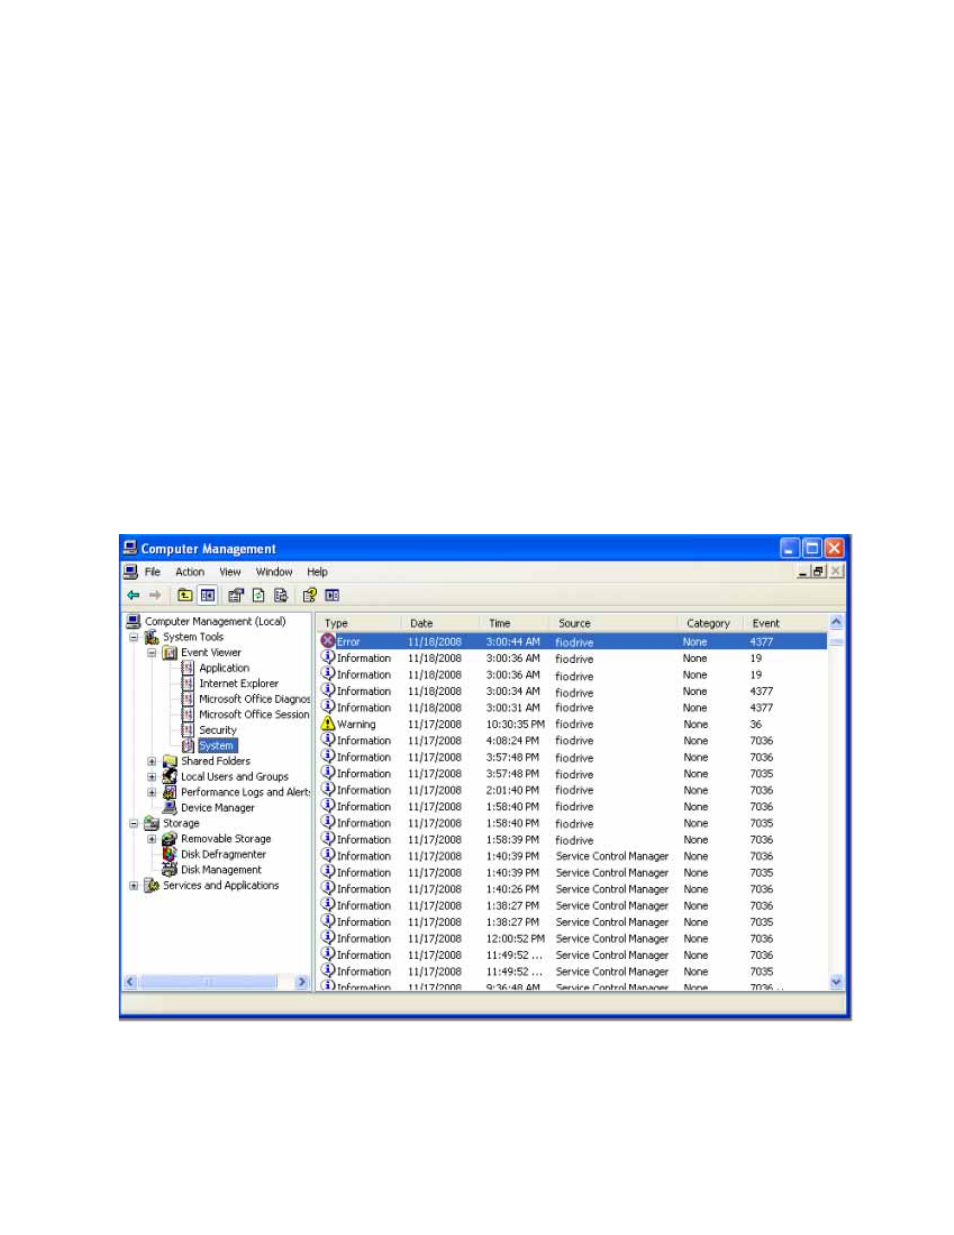Click the Services and Applications icon

coord(152,886)
